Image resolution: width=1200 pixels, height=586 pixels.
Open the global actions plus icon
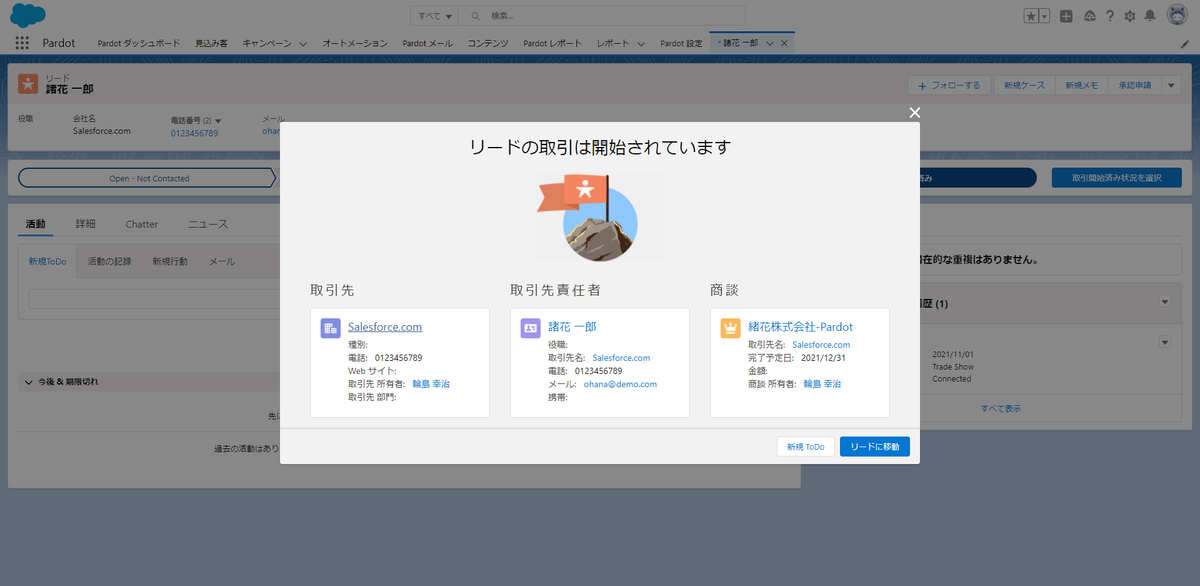pos(1067,16)
